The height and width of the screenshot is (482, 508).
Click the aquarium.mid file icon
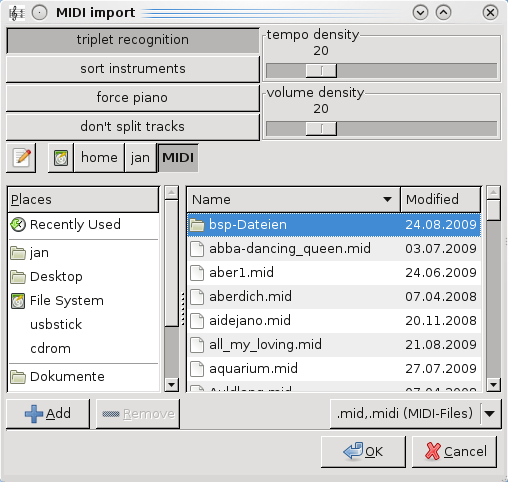[197, 369]
